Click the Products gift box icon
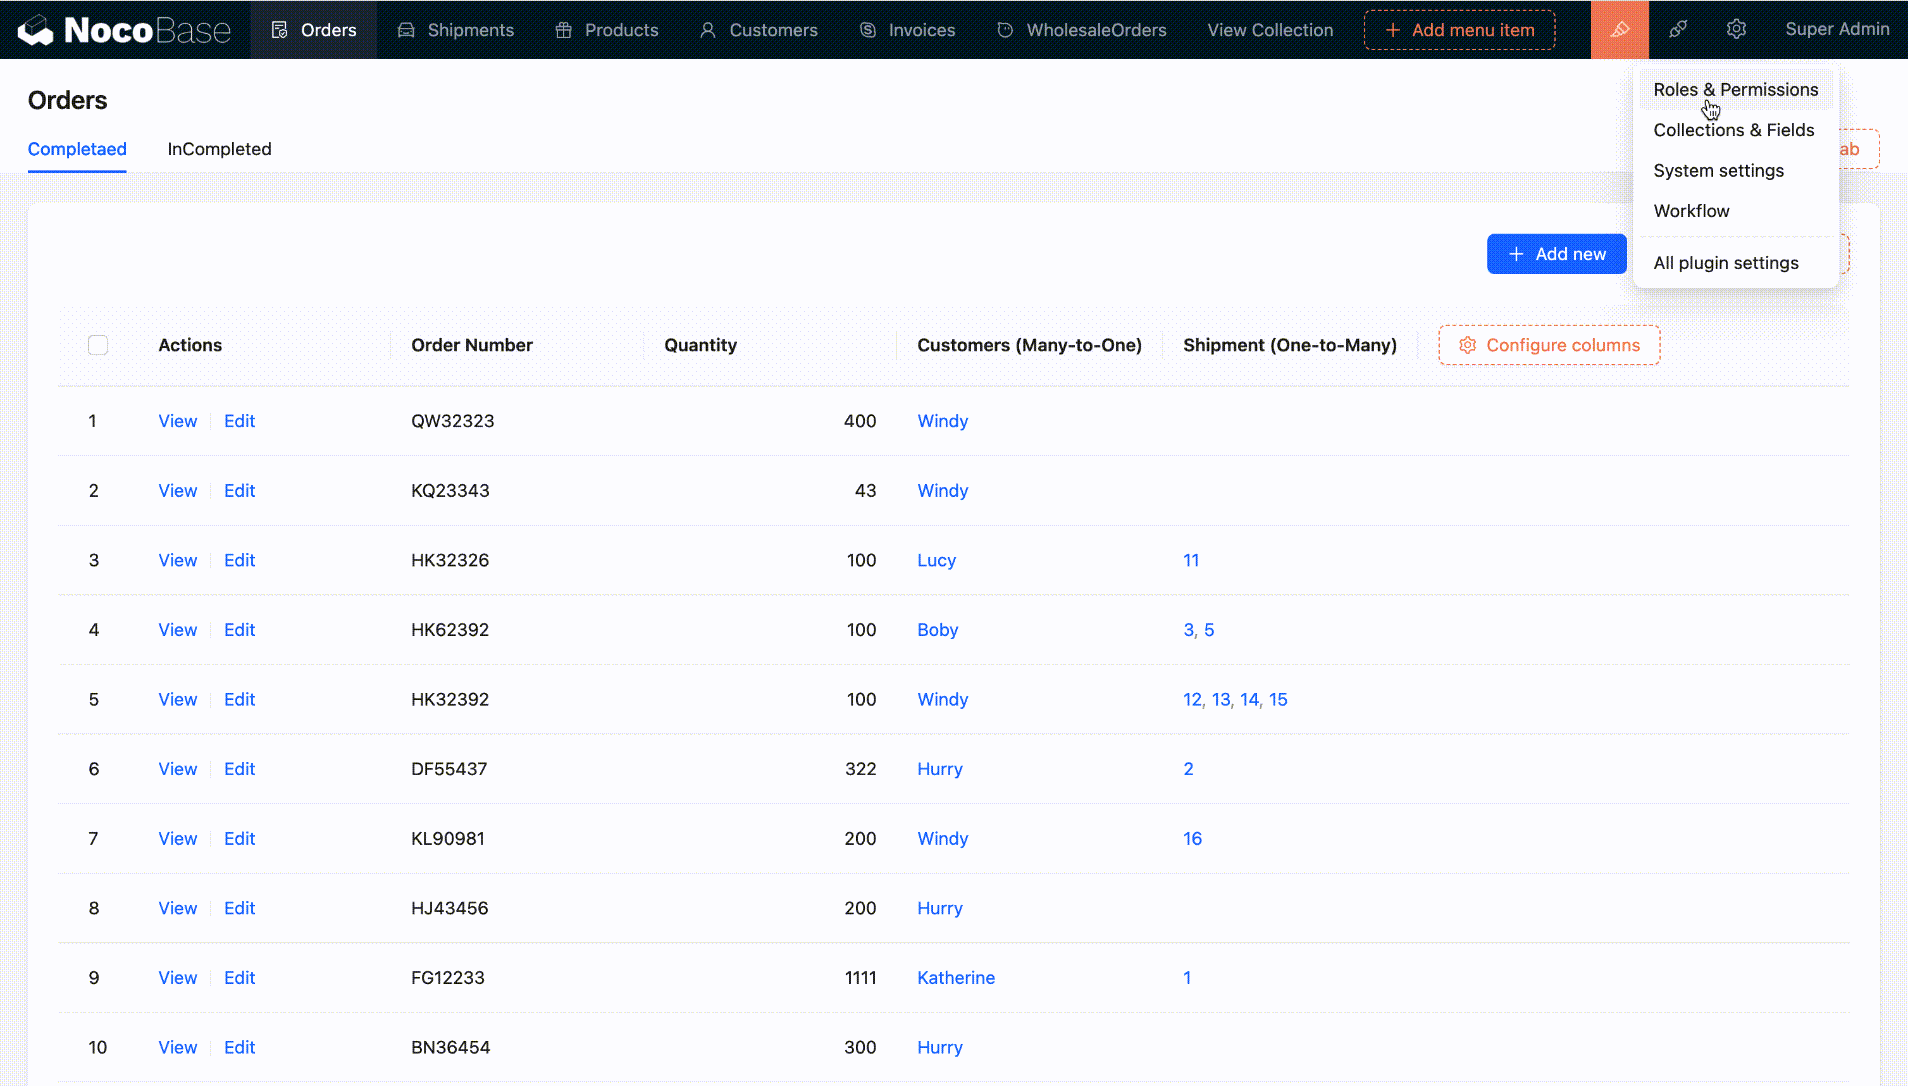The width and height of the screenshot is (1908, 1086). (564, 30)
